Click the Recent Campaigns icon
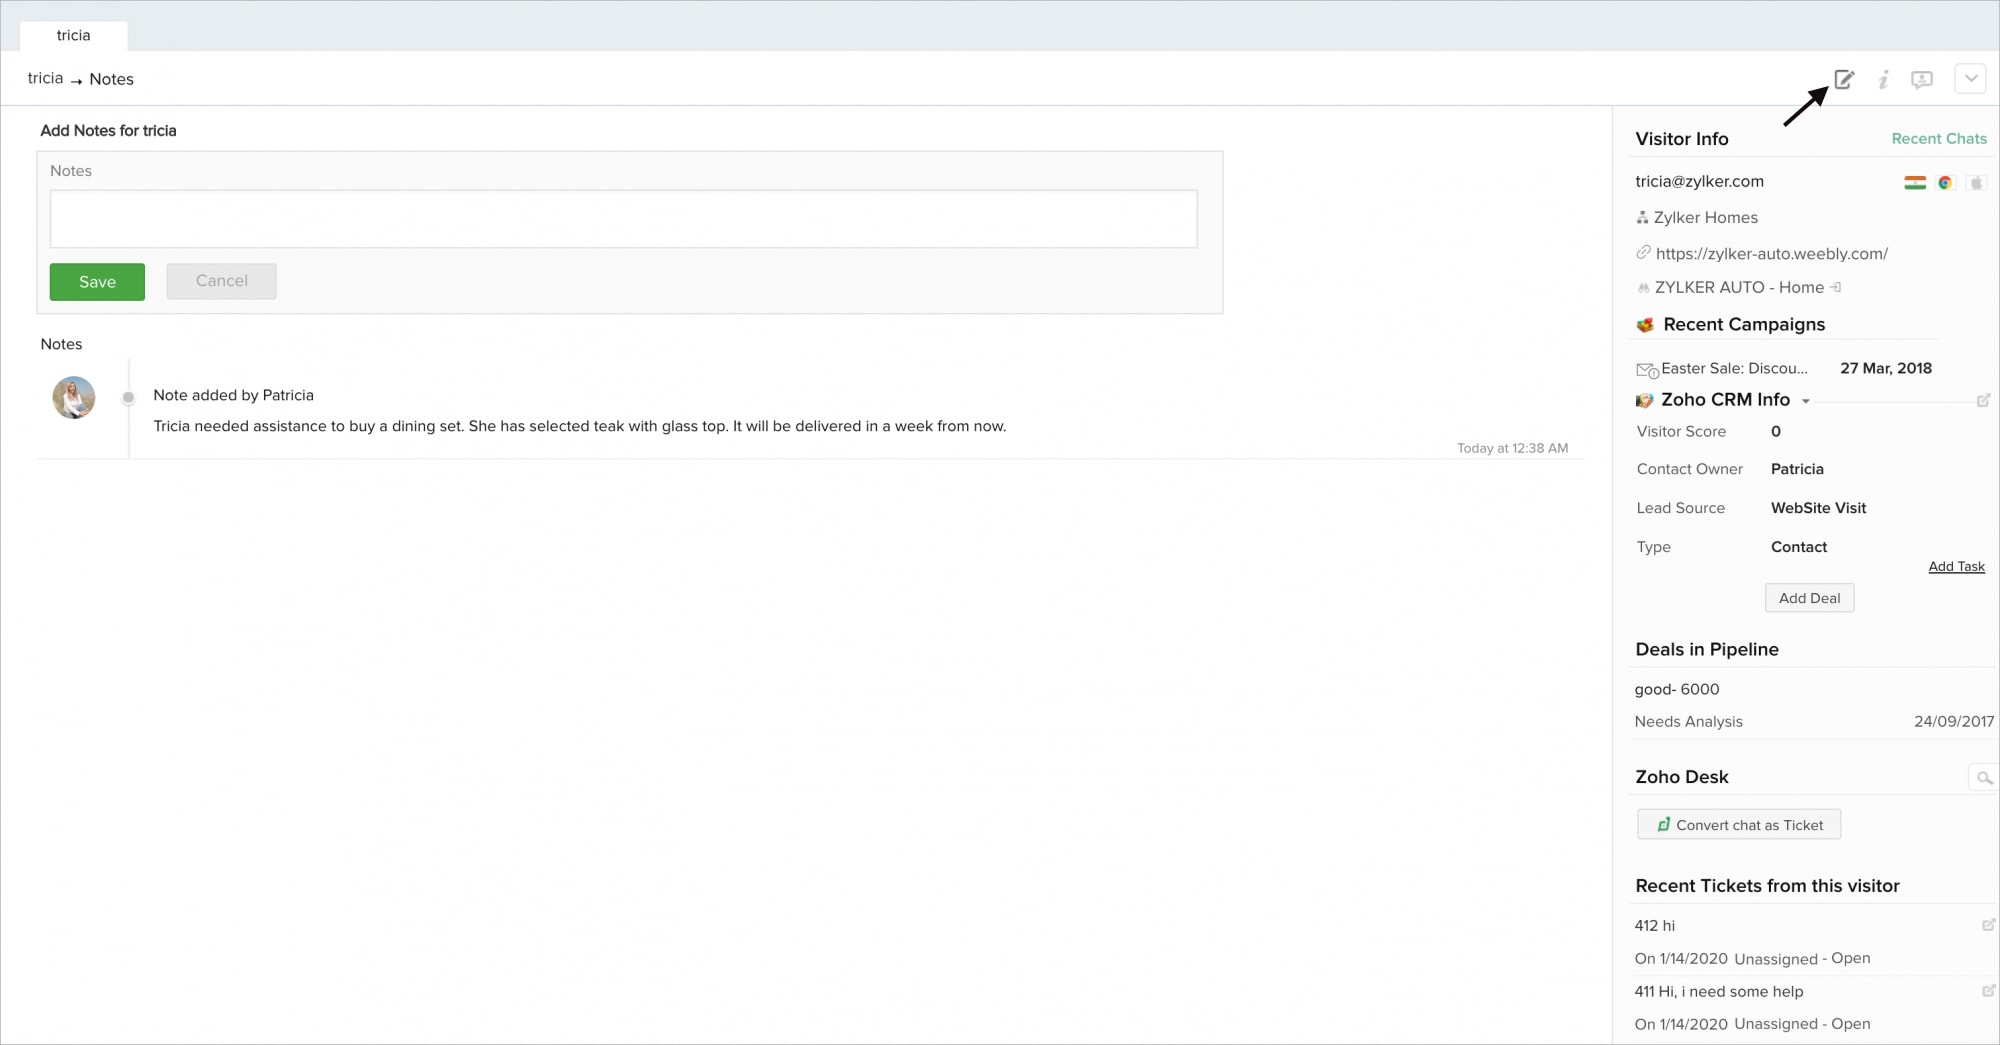This screenshot has height=1045, width=2000. [1645, 325]
